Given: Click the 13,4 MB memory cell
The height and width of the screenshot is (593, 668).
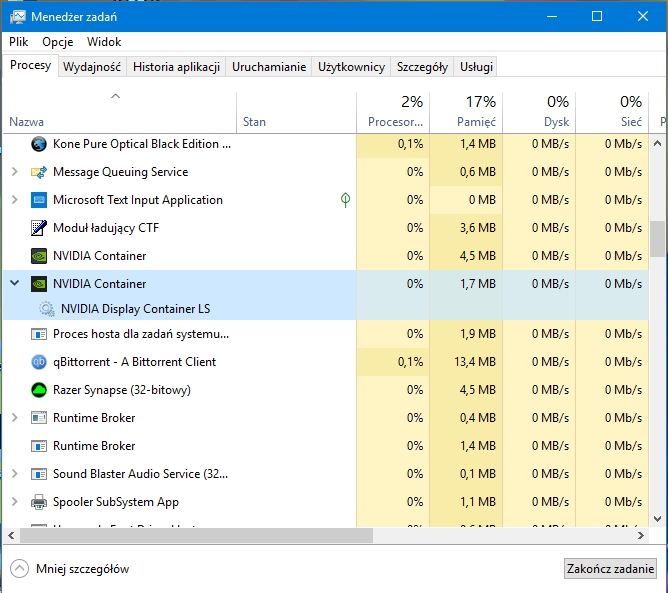Looking at the screenshot, I should [x=466, y=362].
